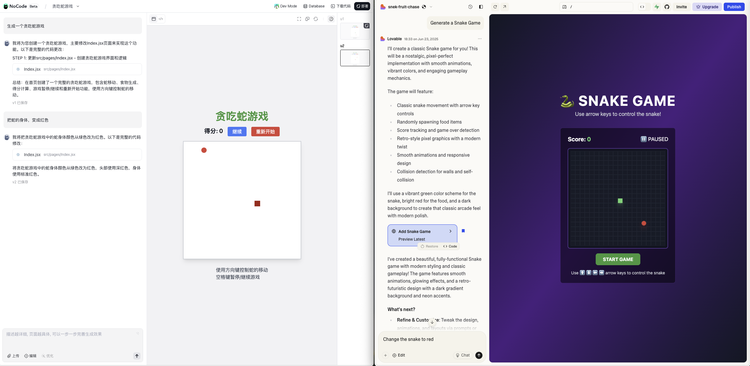
Task: Click the scroll-down arrow in Lovable chat
Action: click(432, 322)
